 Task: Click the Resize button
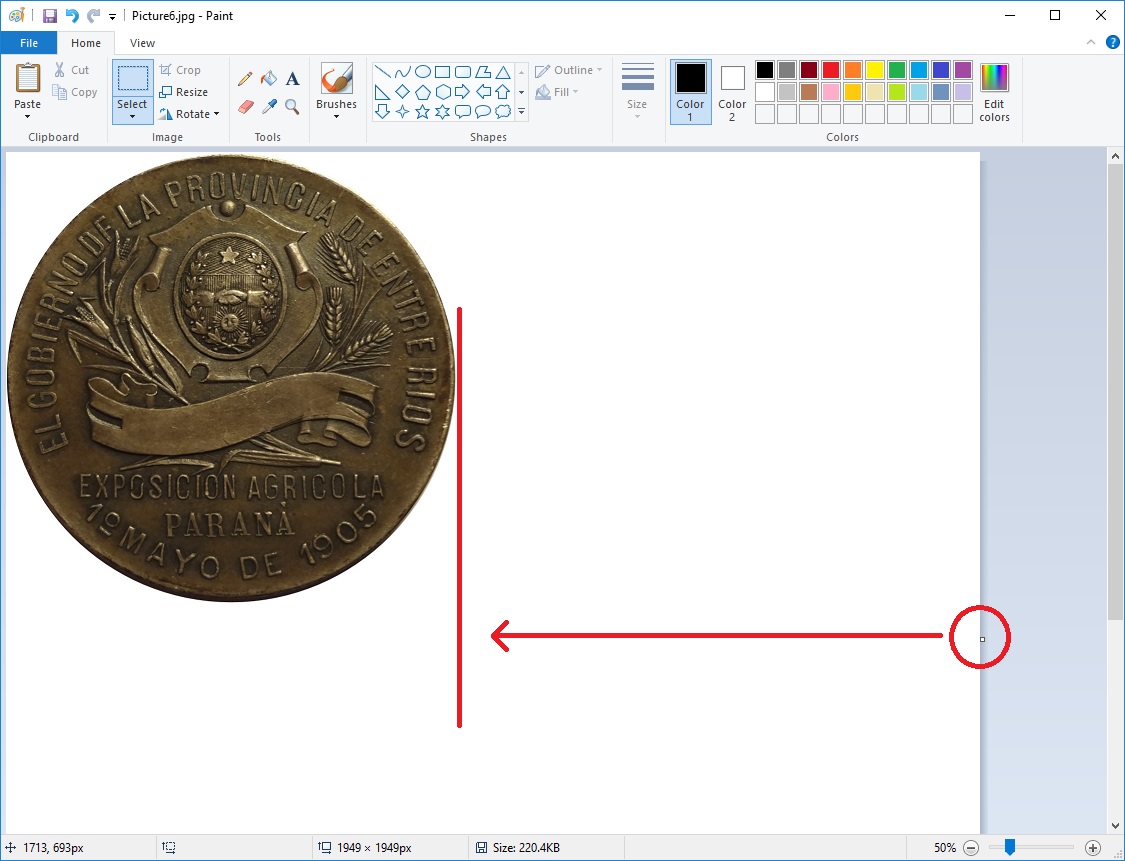coord(184,92)
